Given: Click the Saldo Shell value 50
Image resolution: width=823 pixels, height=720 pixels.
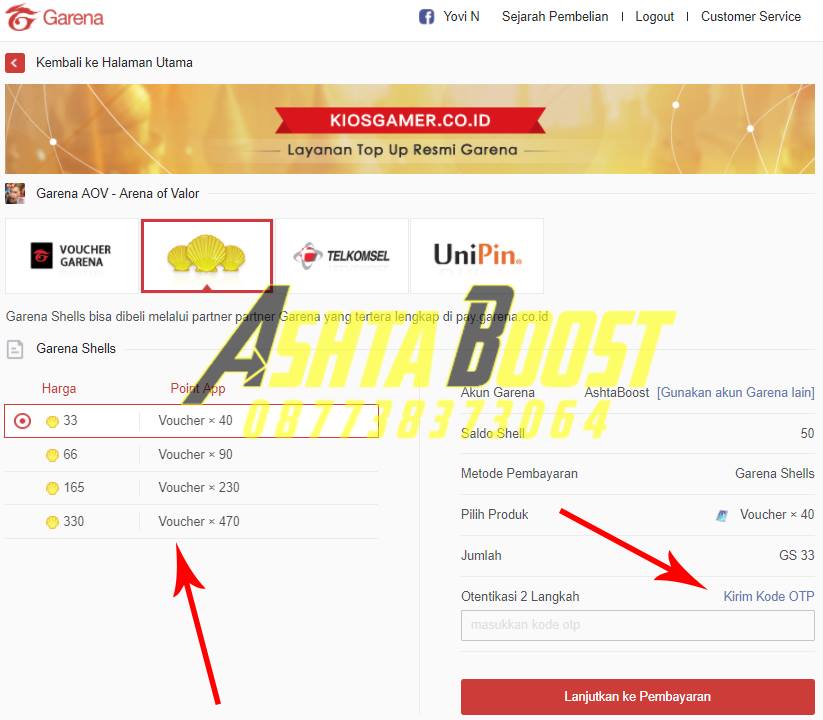Looking at the screenshot, I should [807, 433].
